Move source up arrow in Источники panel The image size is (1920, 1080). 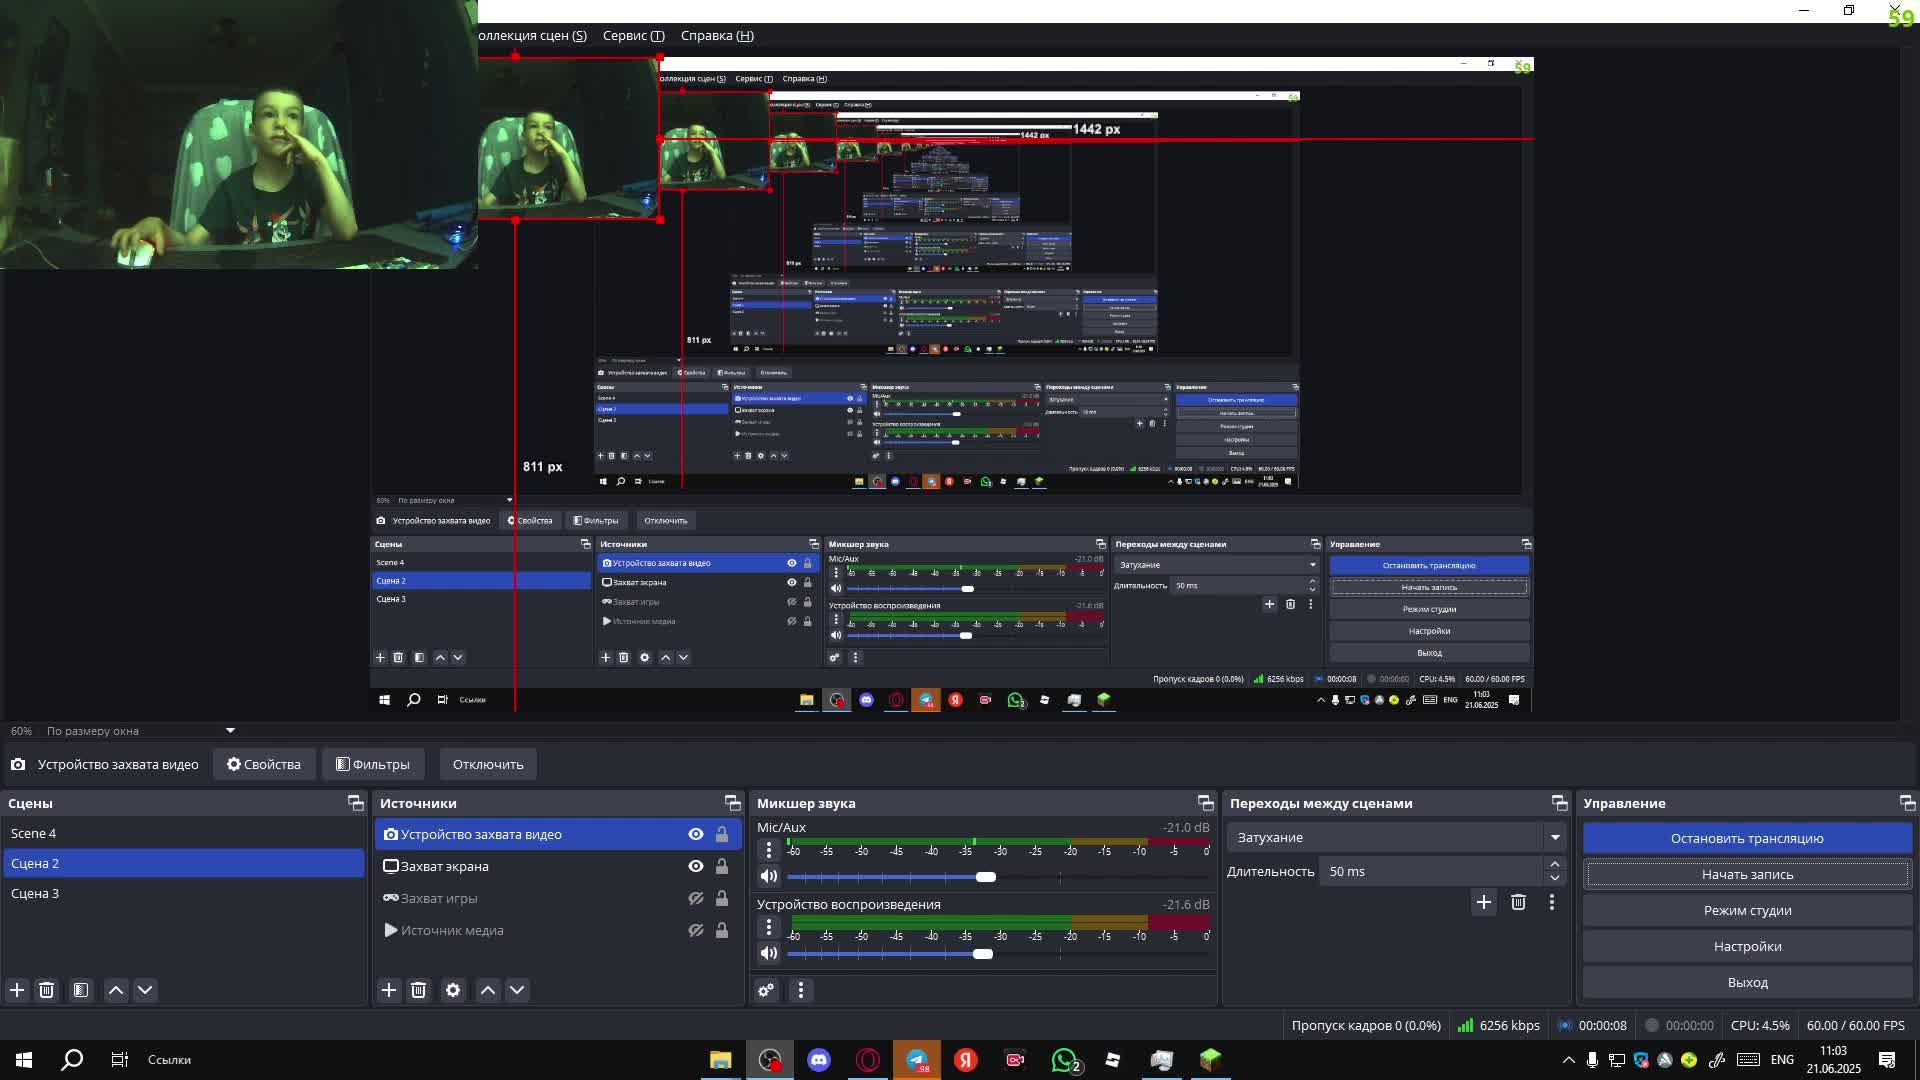488,990
